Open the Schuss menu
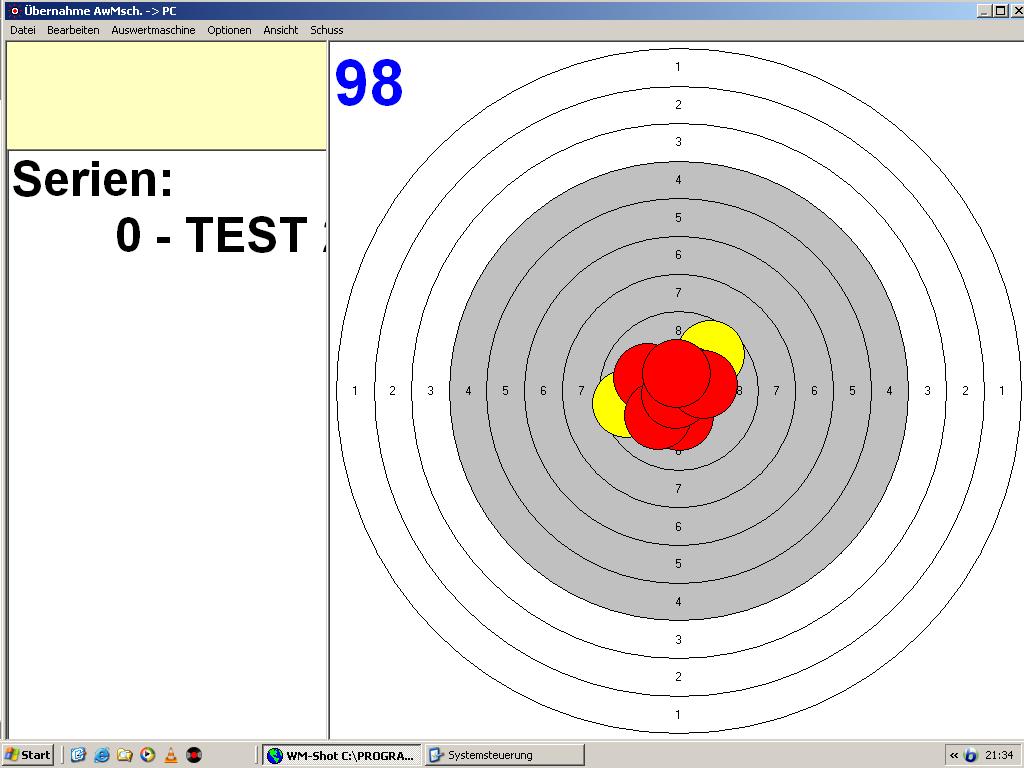This screenshot has height=768, width=1024. tap(326, 30)
